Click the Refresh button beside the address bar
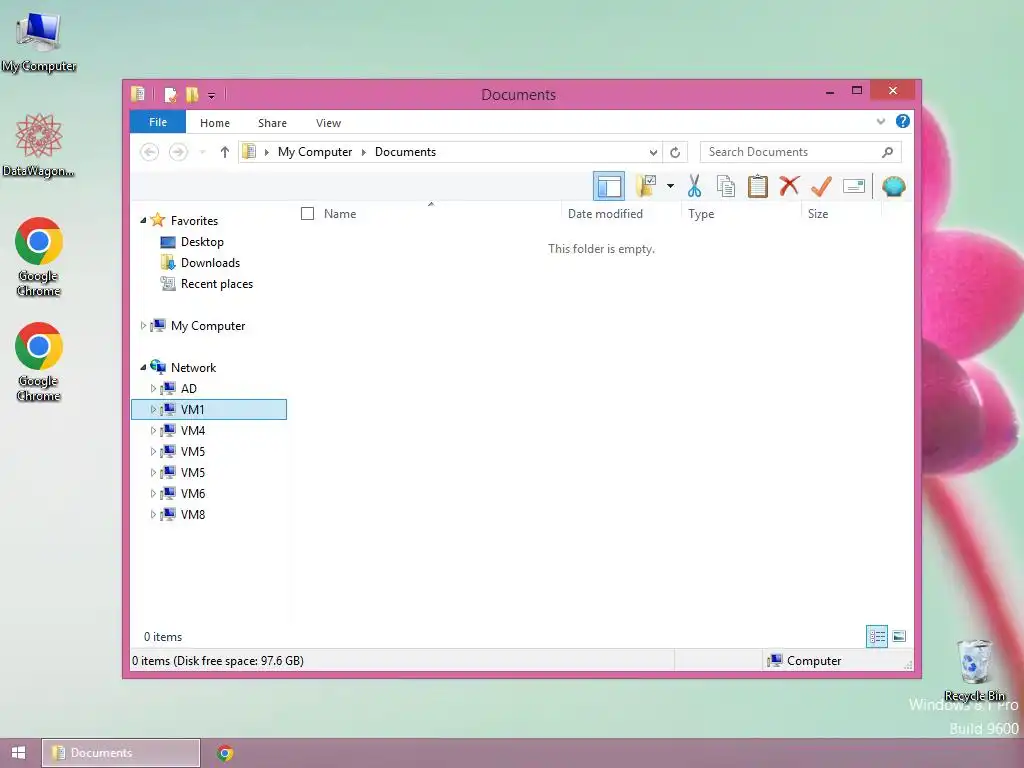The height and width of the screenshot is (768, 1024). [x=675, y=152]
